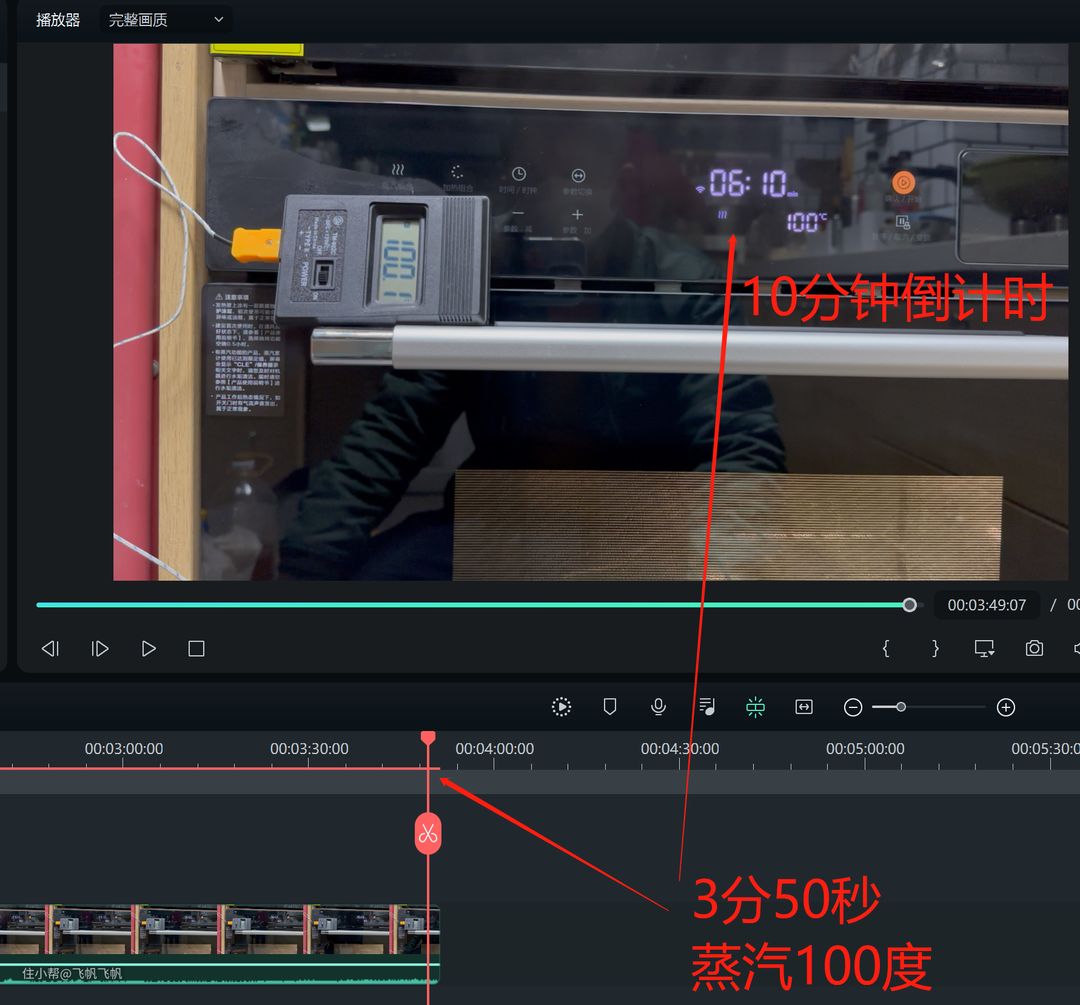Open the 完整画质 quality dropdown

[166, 20]
